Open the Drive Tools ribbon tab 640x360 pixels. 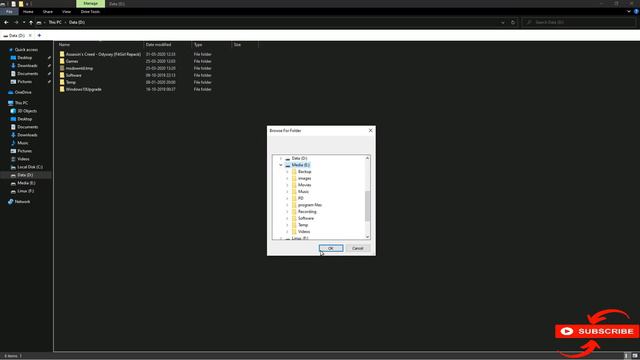pos(90,12)
